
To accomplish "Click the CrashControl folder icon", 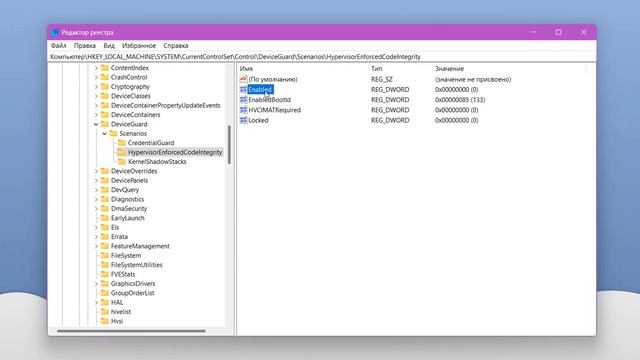I will [105, 77].
